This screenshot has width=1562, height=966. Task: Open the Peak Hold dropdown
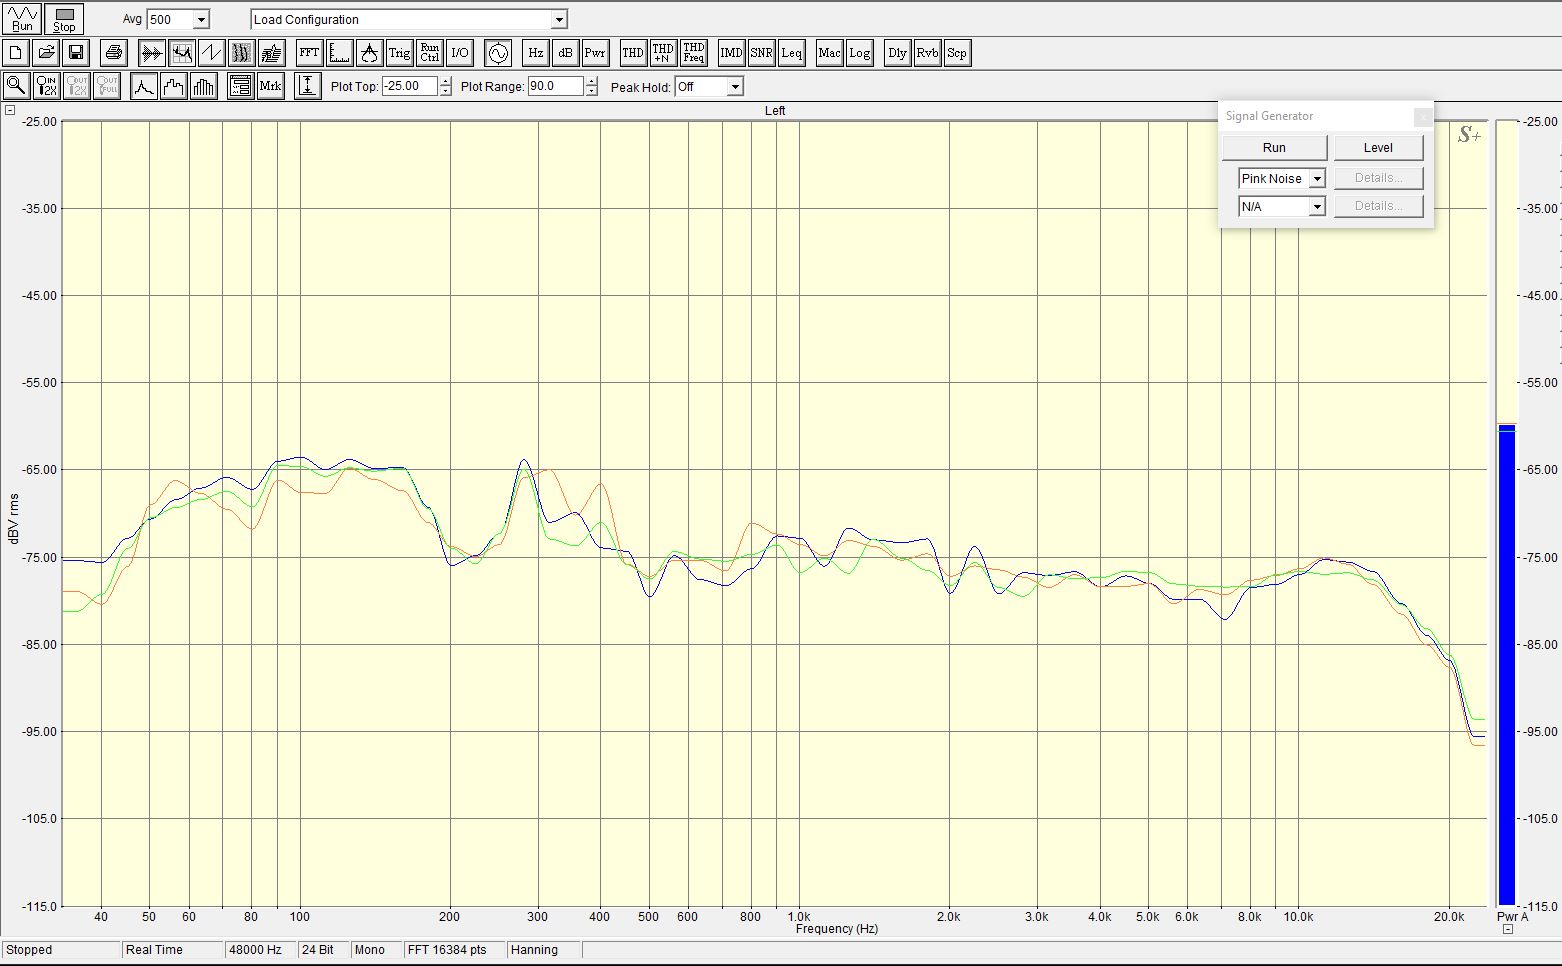[x=735, y=87]
